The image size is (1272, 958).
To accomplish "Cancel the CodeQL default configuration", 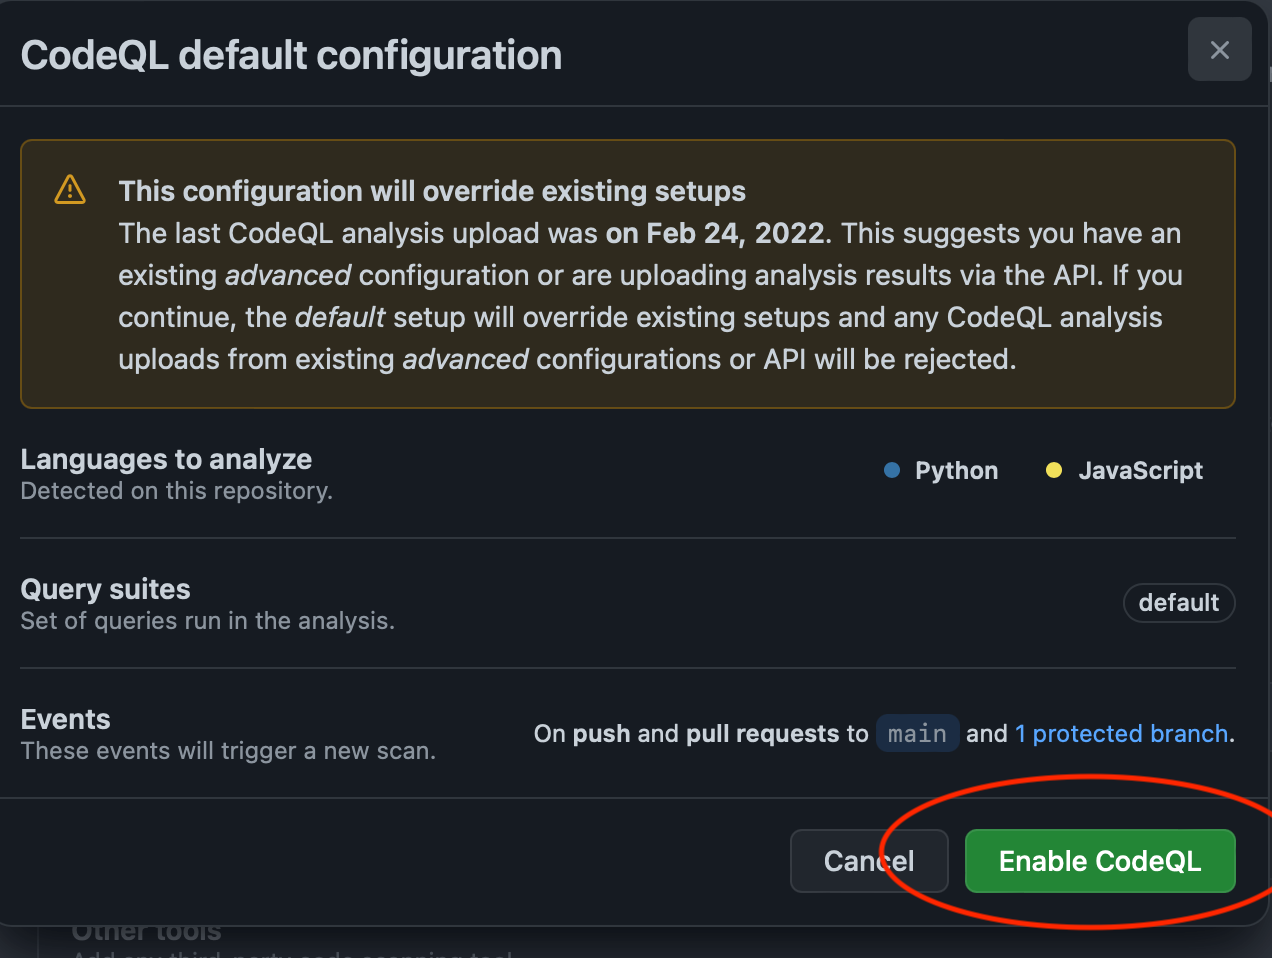I will click(869, 861).
